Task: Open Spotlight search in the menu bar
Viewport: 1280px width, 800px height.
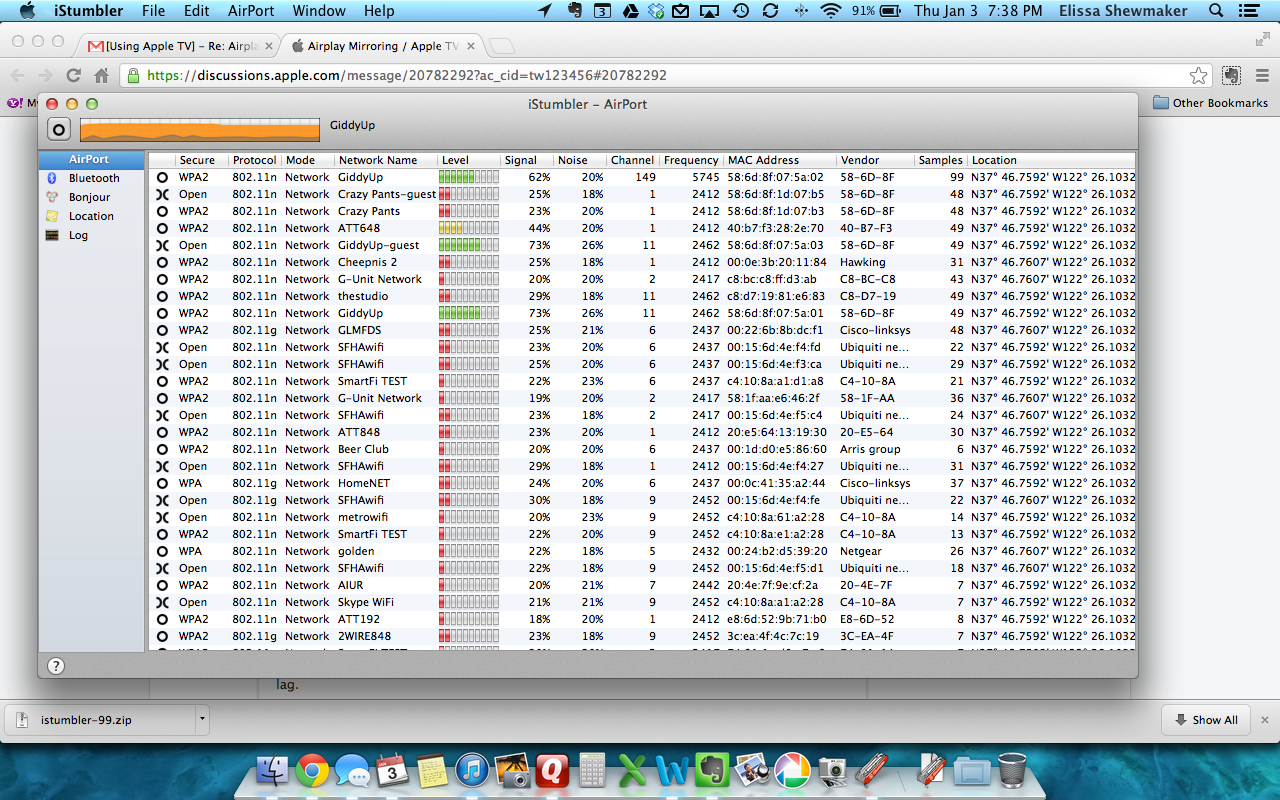Action: pyautogui.click(x=1216, y=11)
